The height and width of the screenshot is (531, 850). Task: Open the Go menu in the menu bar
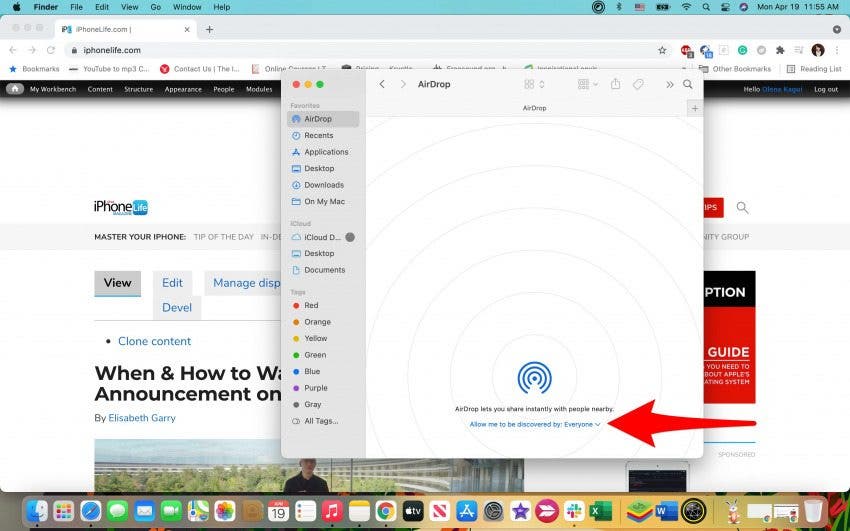[x=155, y=7]
